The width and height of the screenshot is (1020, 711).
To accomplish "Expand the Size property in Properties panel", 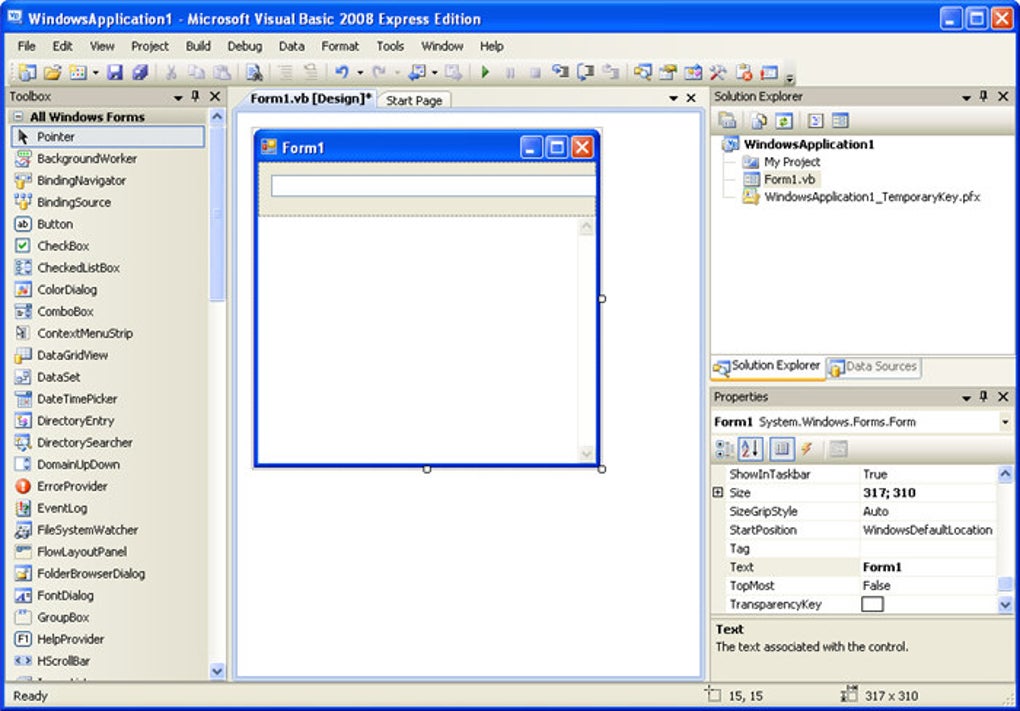I will coord(719,492).
